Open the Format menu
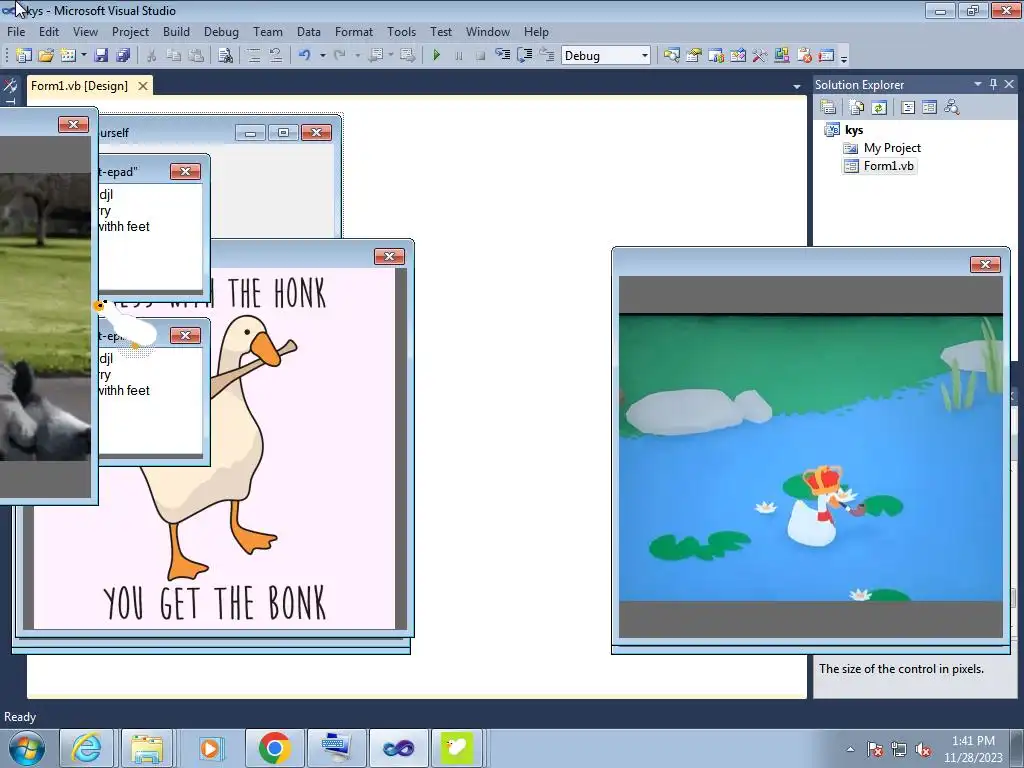Screen dimensions: 1024x768 coord(354,31)
